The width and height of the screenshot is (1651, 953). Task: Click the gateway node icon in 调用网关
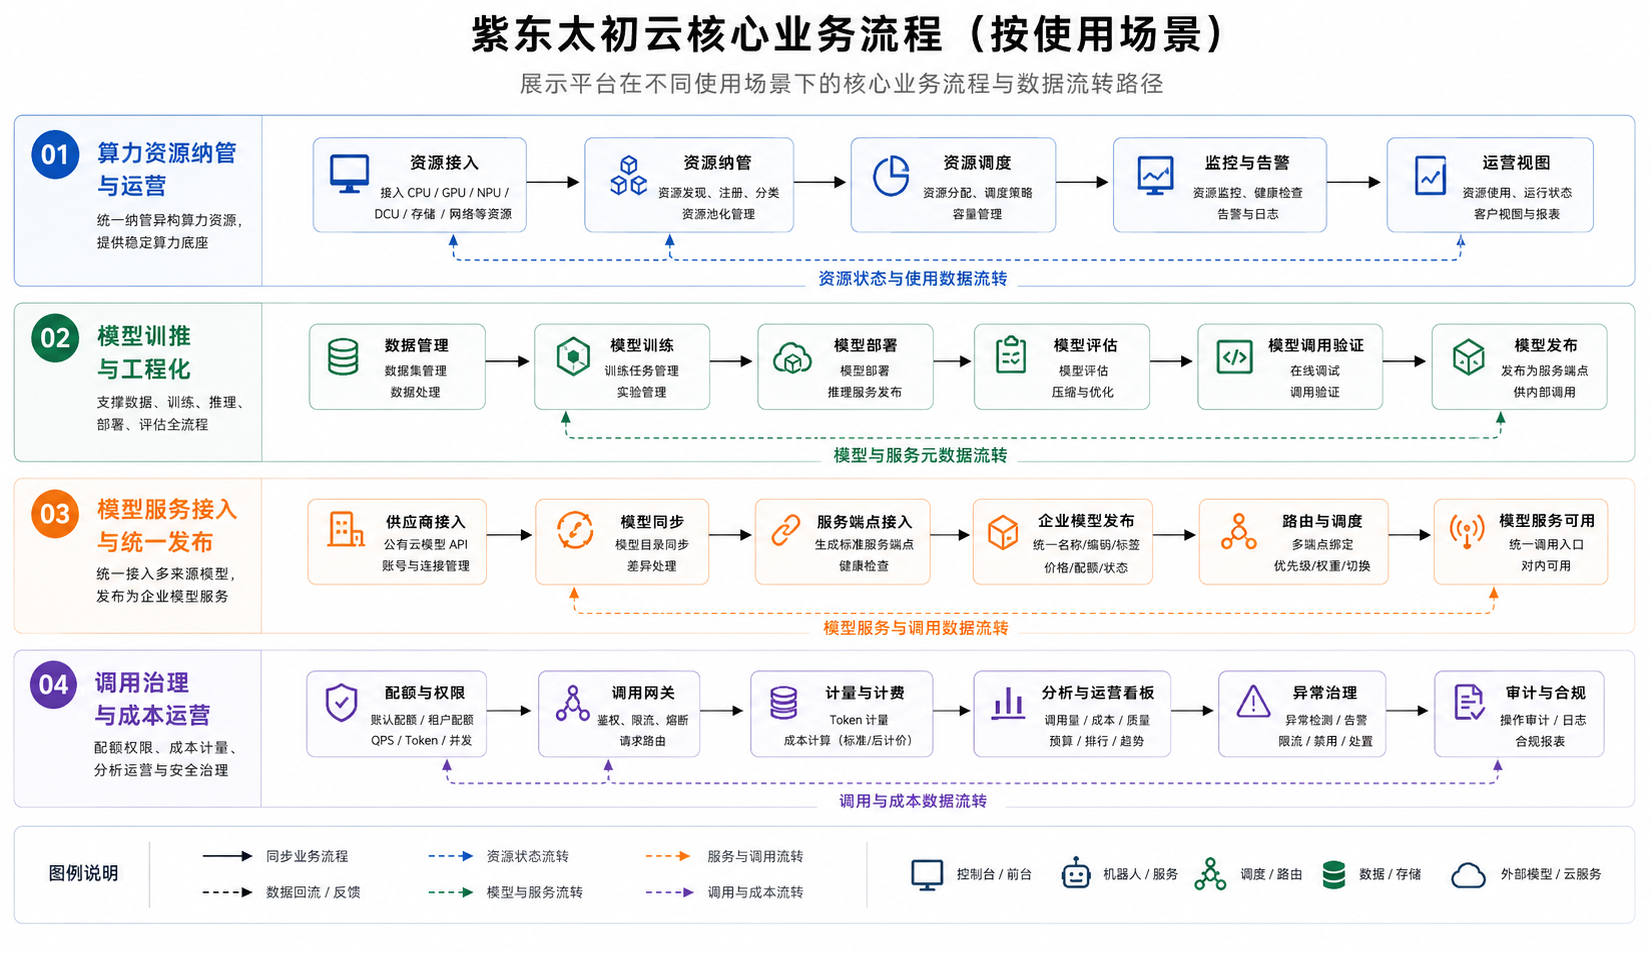(x=573, y=703)
